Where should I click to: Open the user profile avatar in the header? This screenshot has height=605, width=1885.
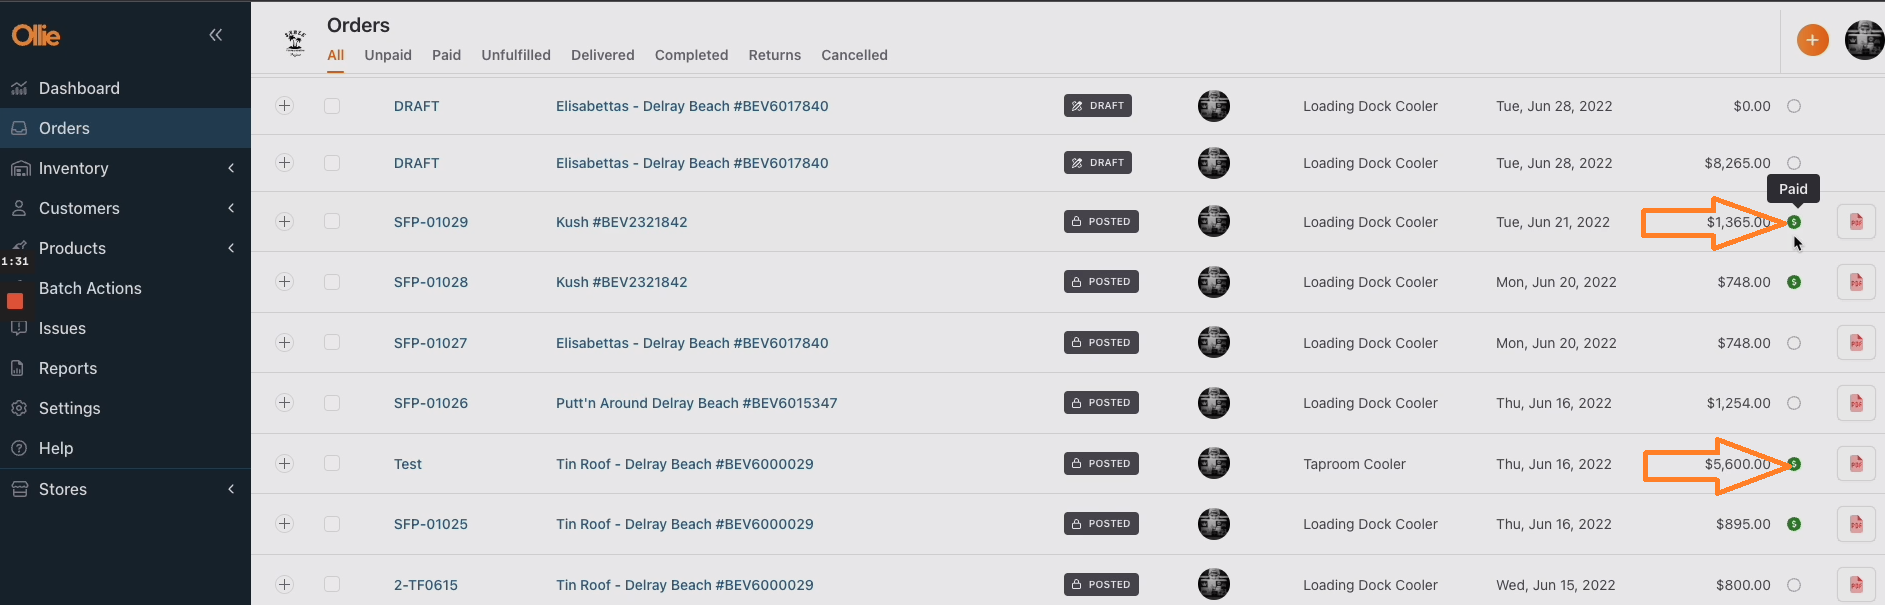1865,40
